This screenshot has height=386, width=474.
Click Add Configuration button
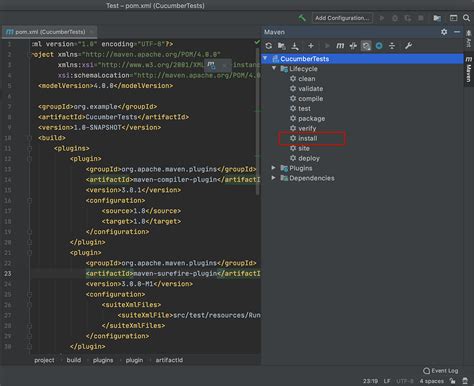(342, 18)
